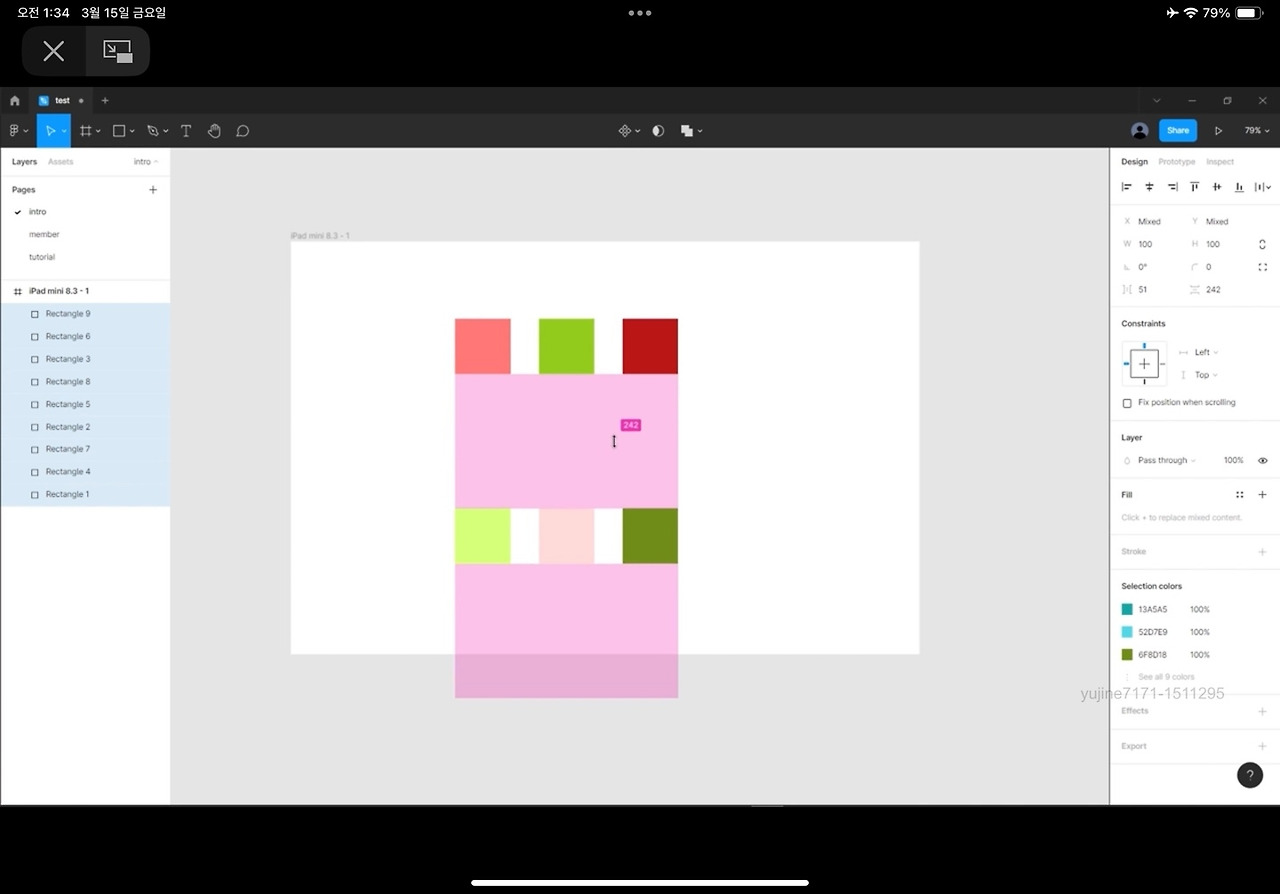The image size is (1280, 894).
Task: Toggle constrain proportions lock
Action: tap(1262, 244)
